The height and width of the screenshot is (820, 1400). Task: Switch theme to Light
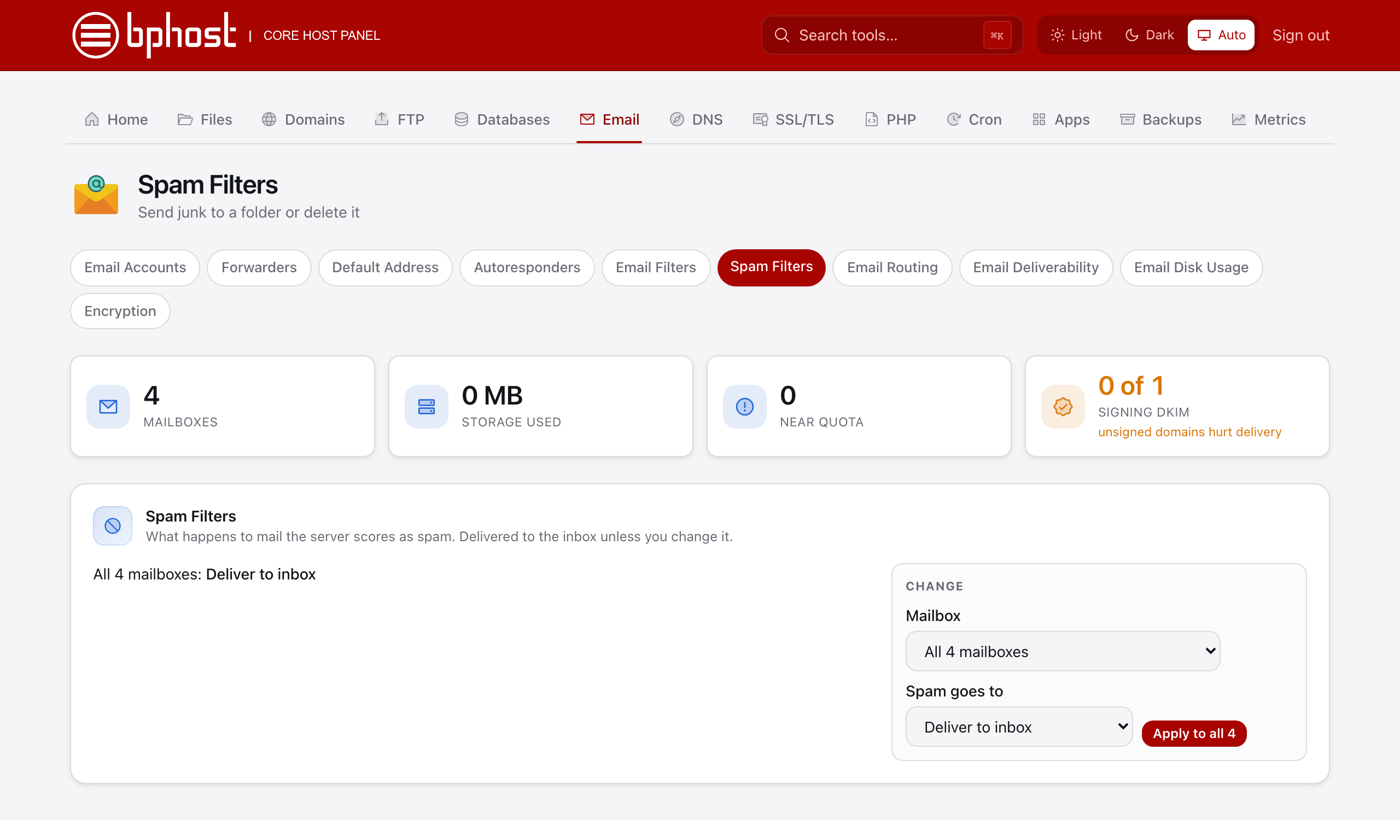pyautogui.click(x=1076, y=35)
